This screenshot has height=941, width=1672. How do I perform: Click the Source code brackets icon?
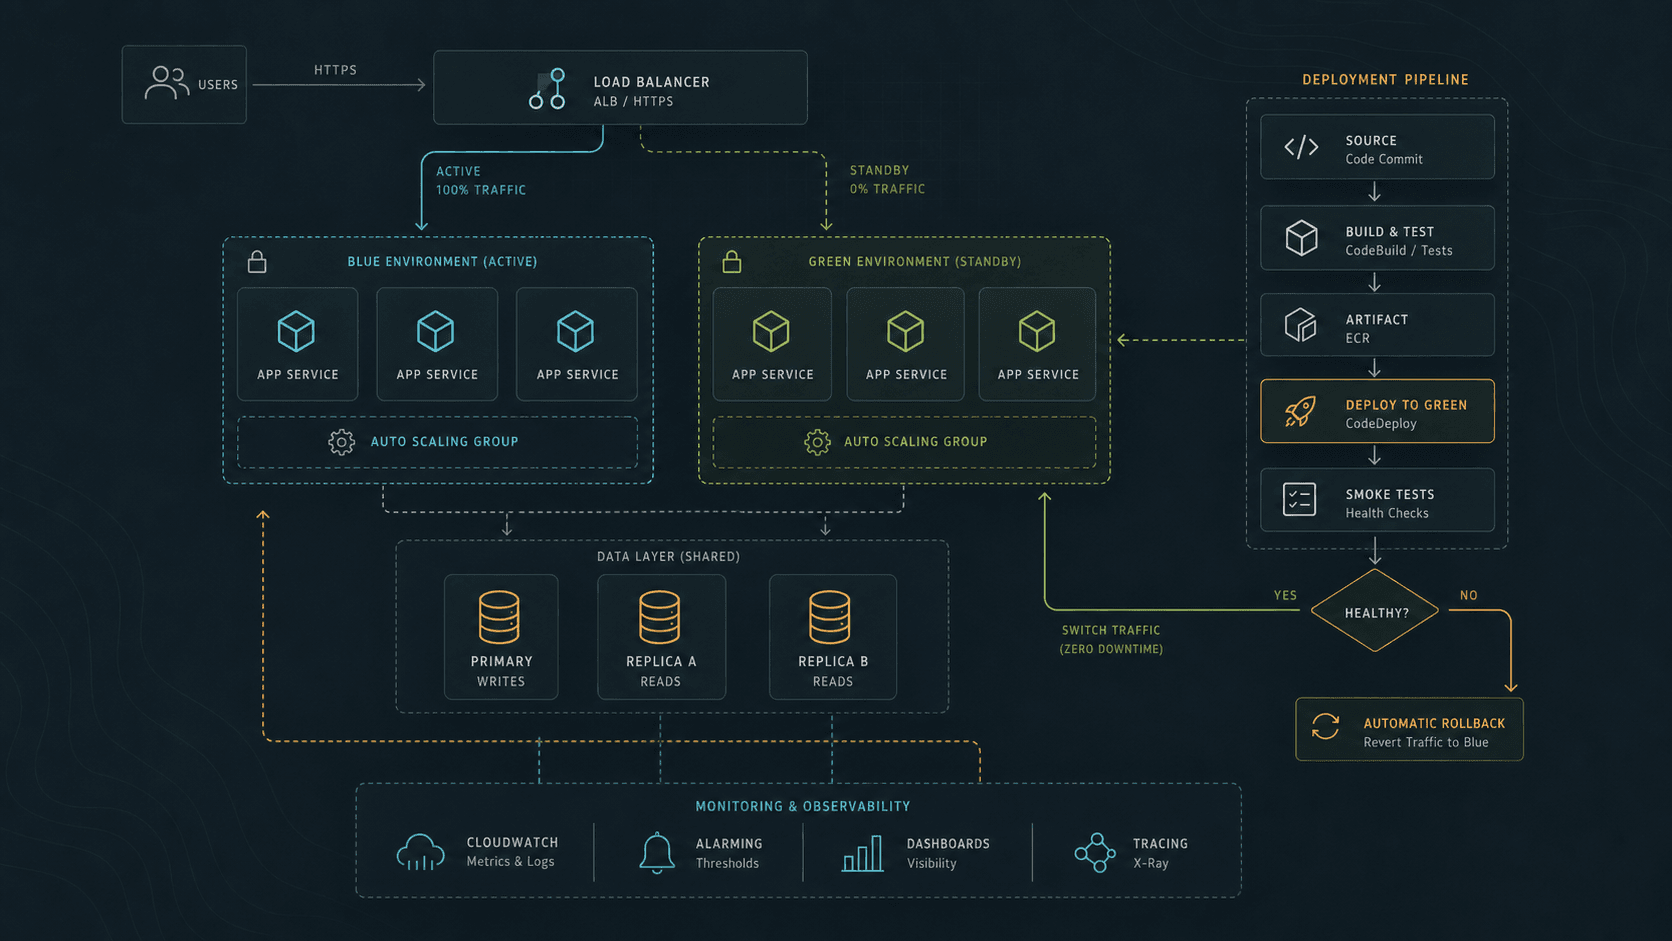(x=1301, y=148)
